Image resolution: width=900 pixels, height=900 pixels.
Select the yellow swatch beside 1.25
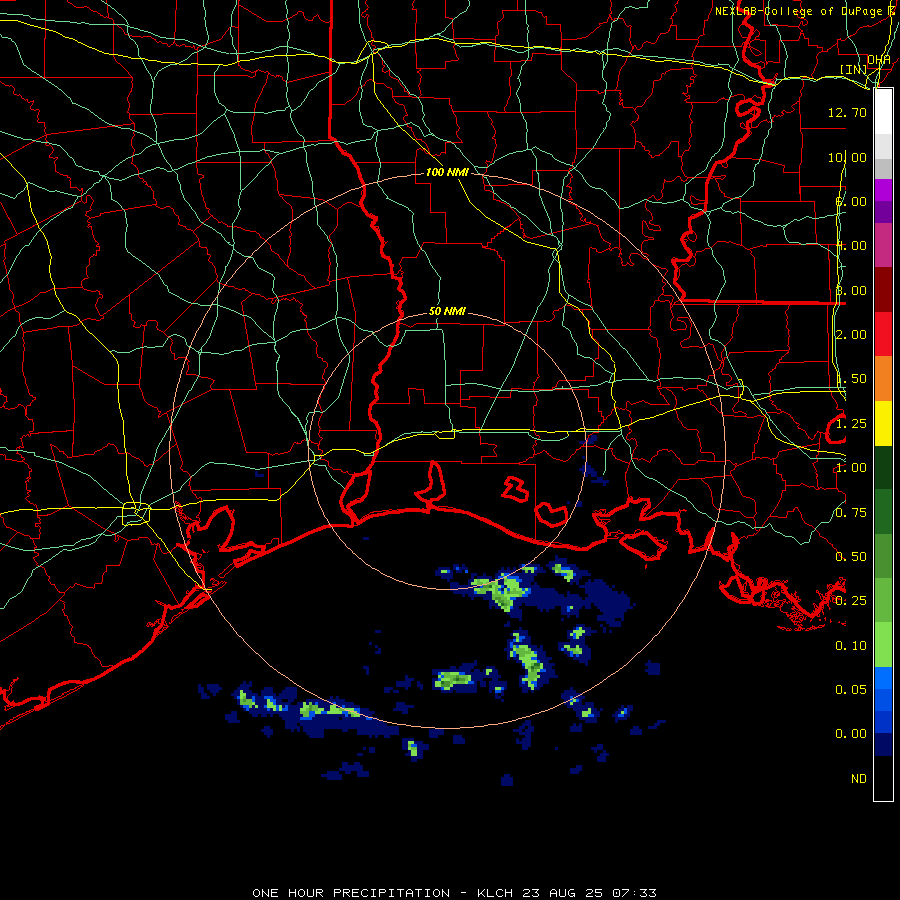883,423
